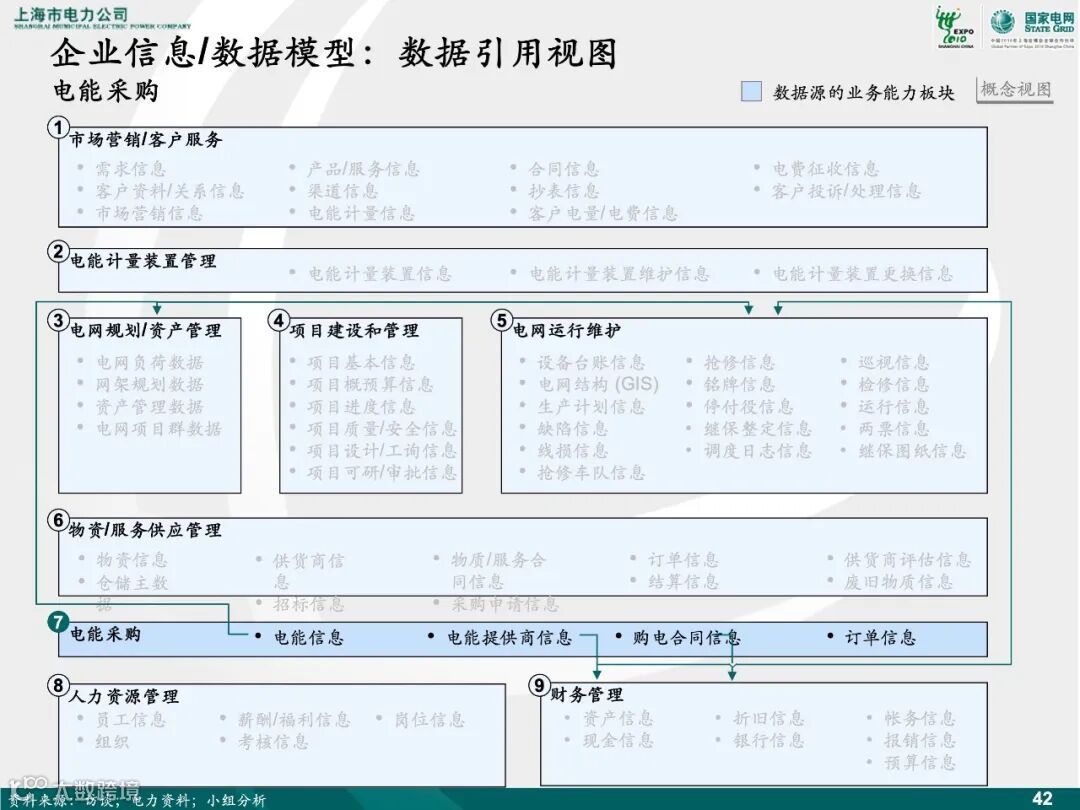The image size is (1080, 810).
Task: Click the 招标信息 item
Action: point(308,604)
